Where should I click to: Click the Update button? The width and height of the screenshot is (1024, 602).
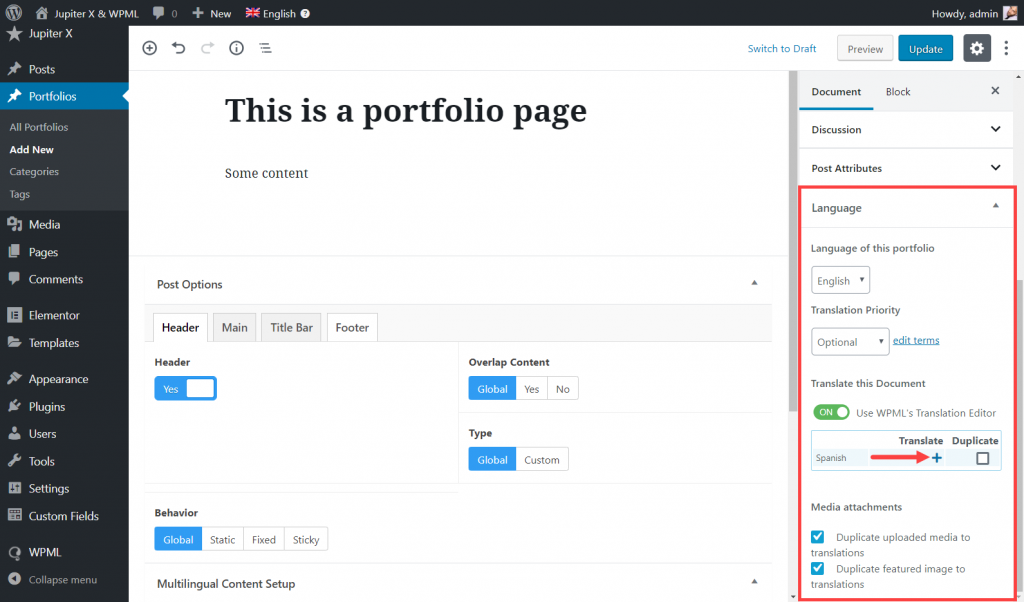[x=925, y=48]
